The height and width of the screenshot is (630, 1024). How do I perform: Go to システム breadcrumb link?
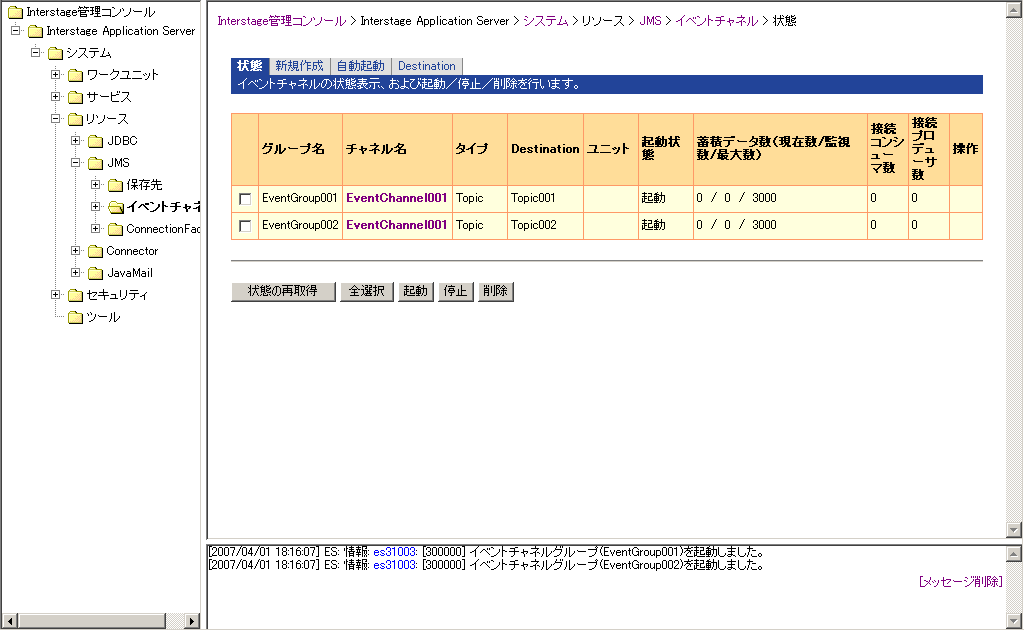click(x=545, y=21)
